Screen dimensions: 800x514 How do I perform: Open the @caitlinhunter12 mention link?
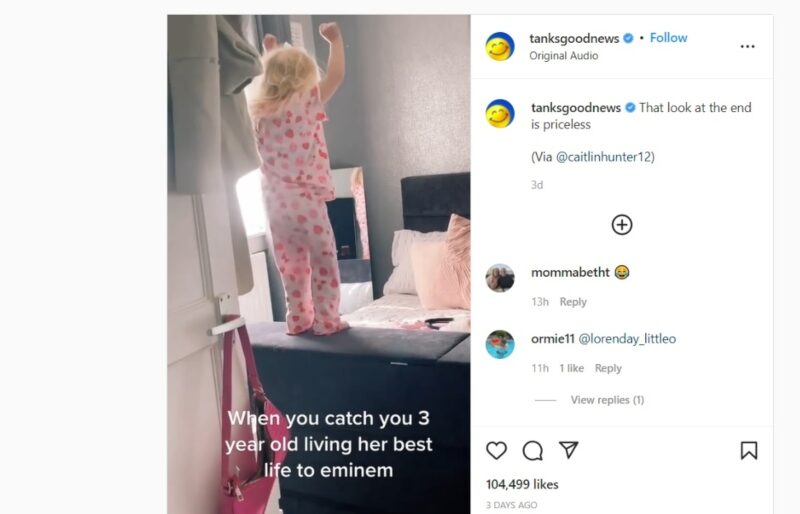pos(605,157)
